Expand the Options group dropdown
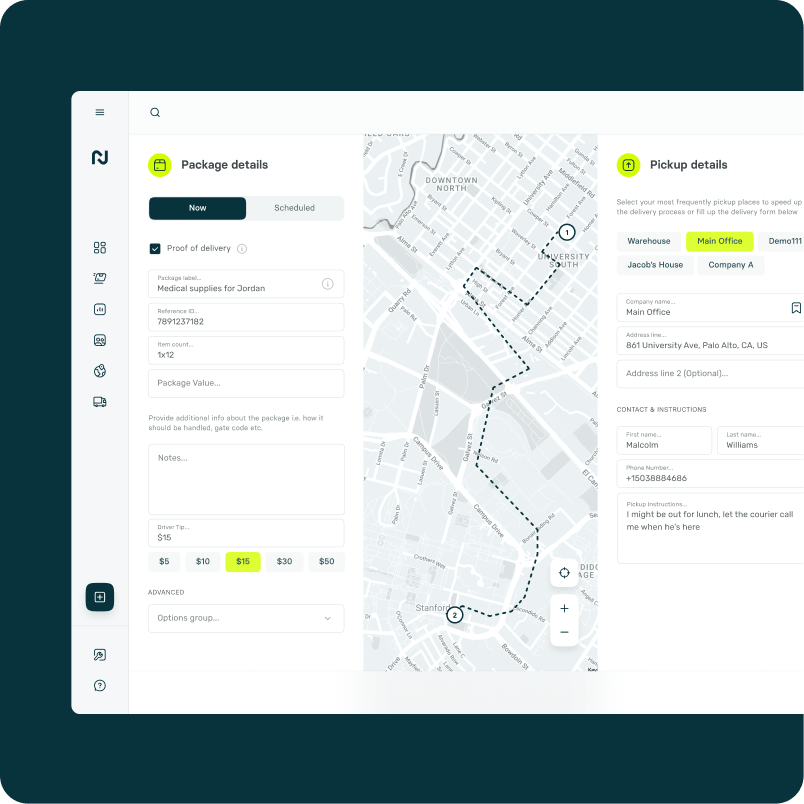Viewport: 804px width, 804px height. (x=246, y=618)
